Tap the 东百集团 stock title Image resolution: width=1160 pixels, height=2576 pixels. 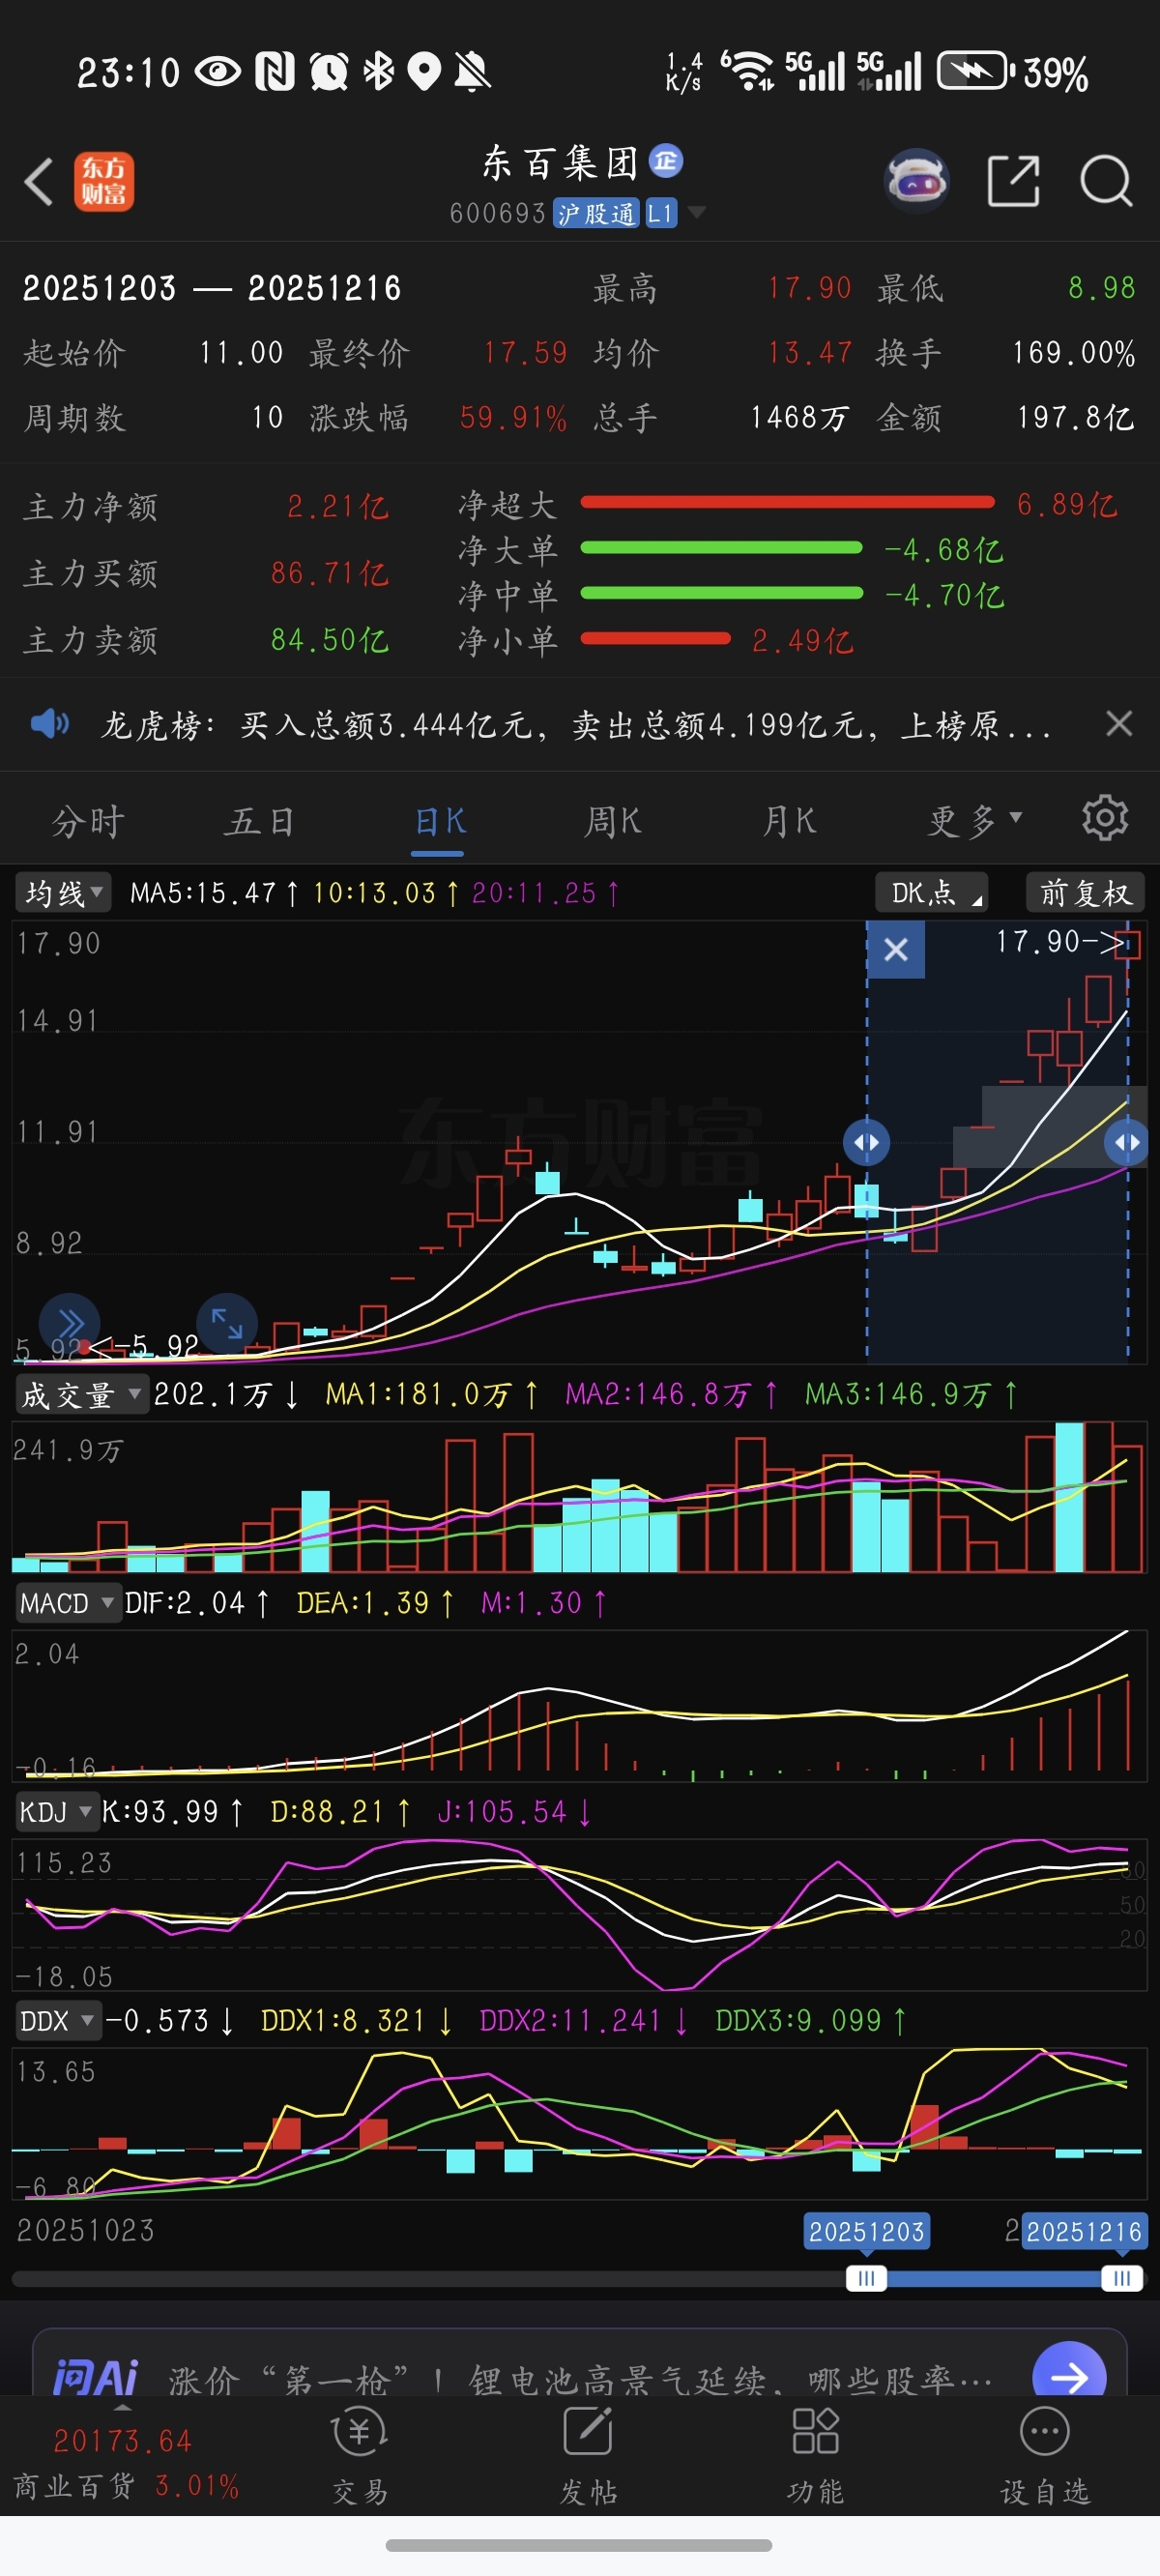pyautogui.click(x=561, y=162)
